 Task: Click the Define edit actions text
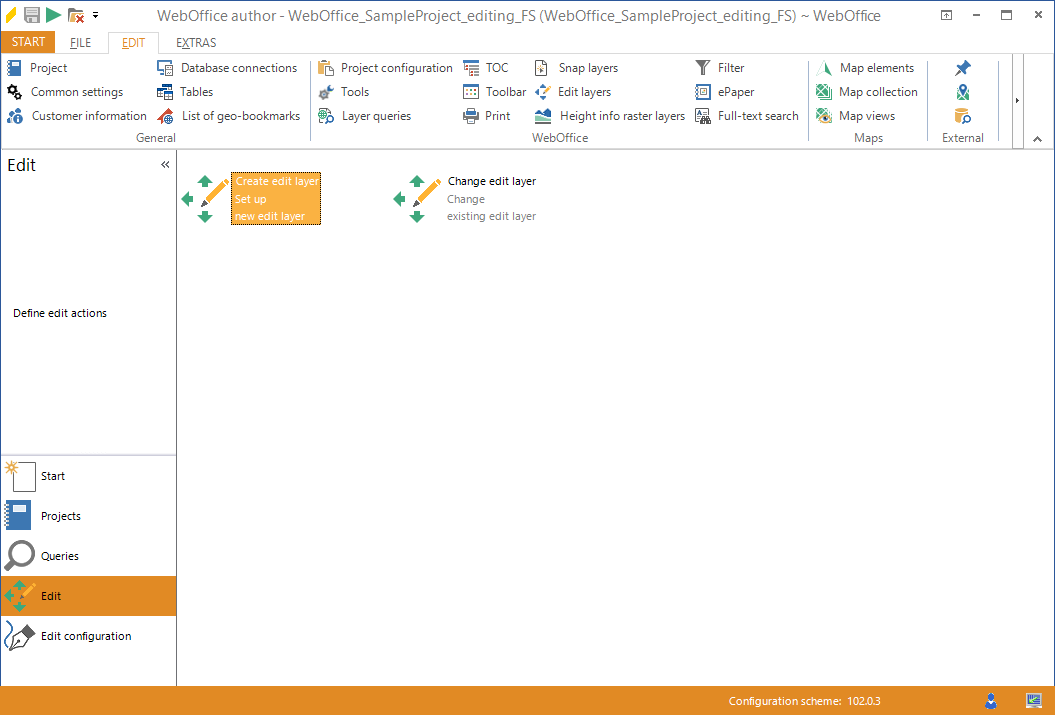click(60, 313)
